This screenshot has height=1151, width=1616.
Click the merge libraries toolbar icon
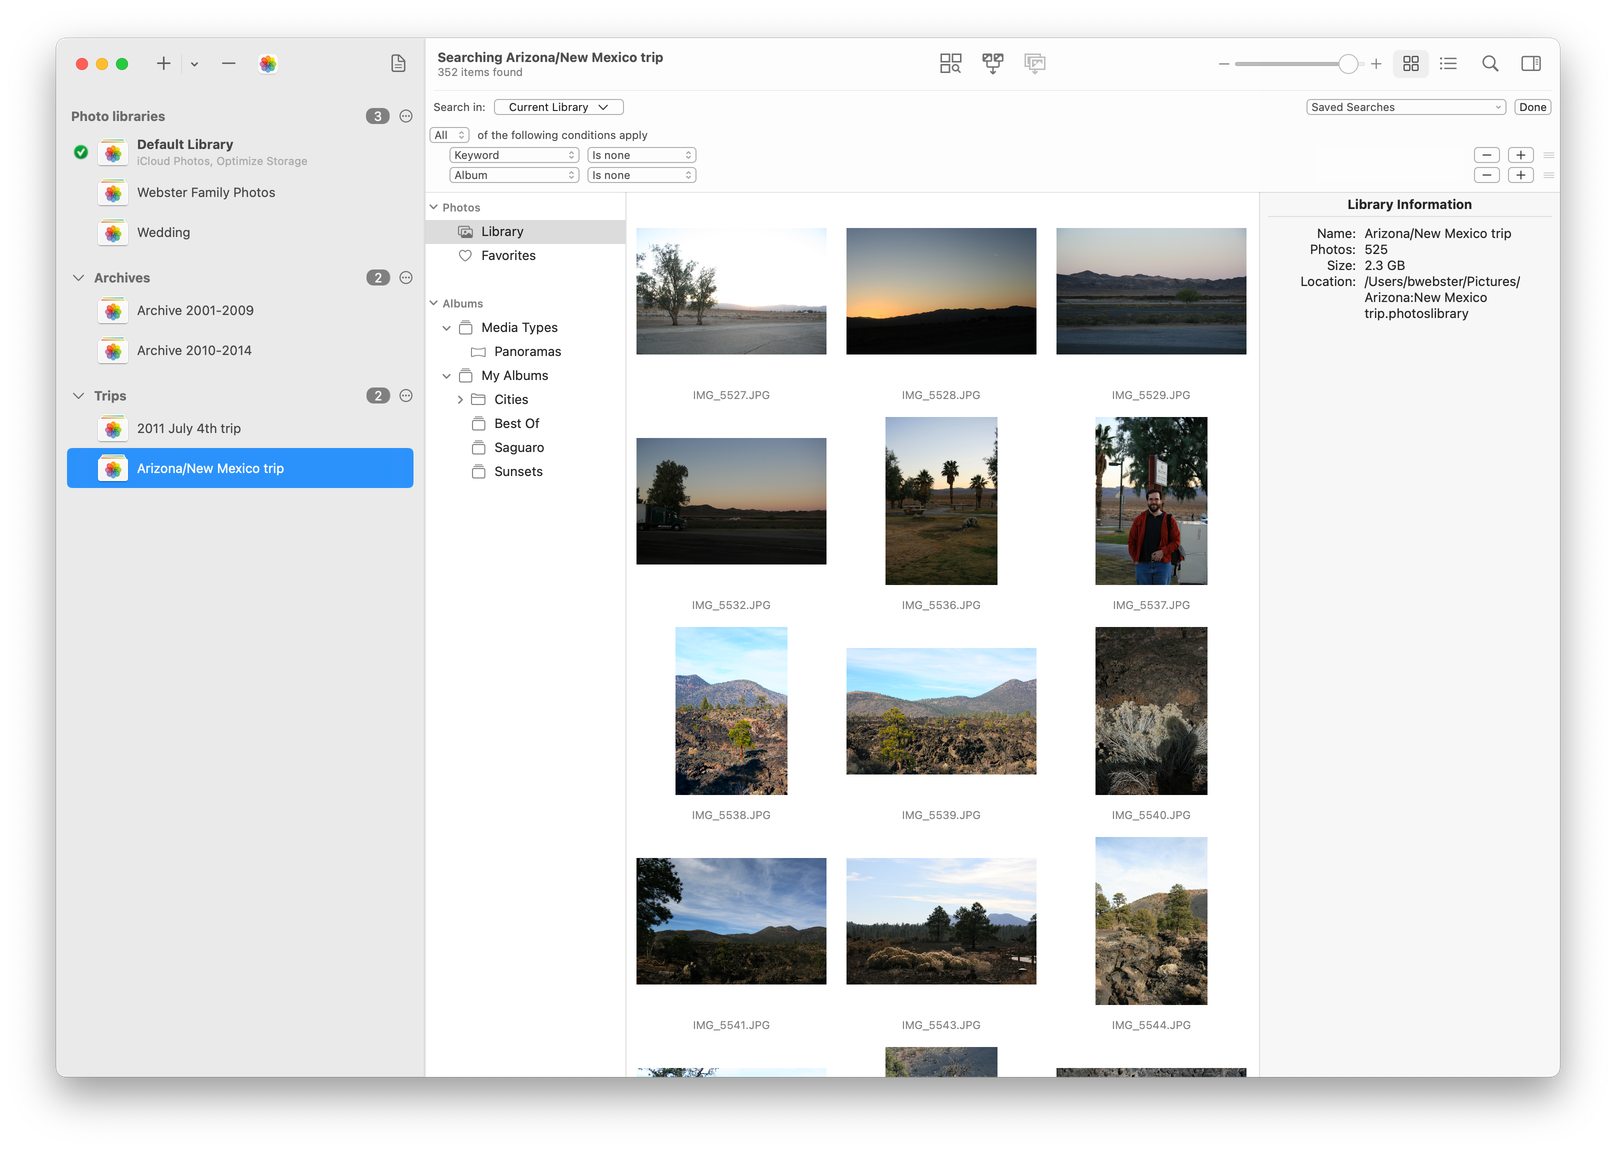[992, 64]
